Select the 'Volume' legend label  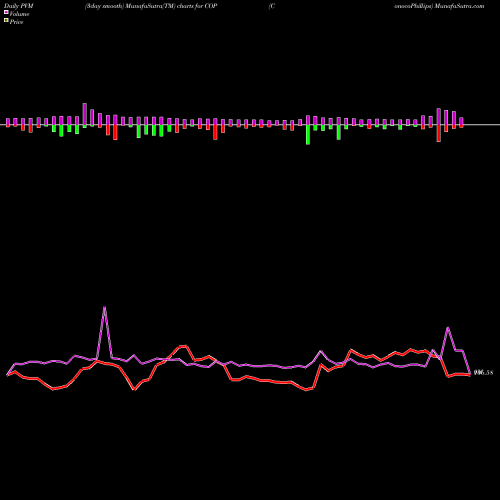click(19, 14)
